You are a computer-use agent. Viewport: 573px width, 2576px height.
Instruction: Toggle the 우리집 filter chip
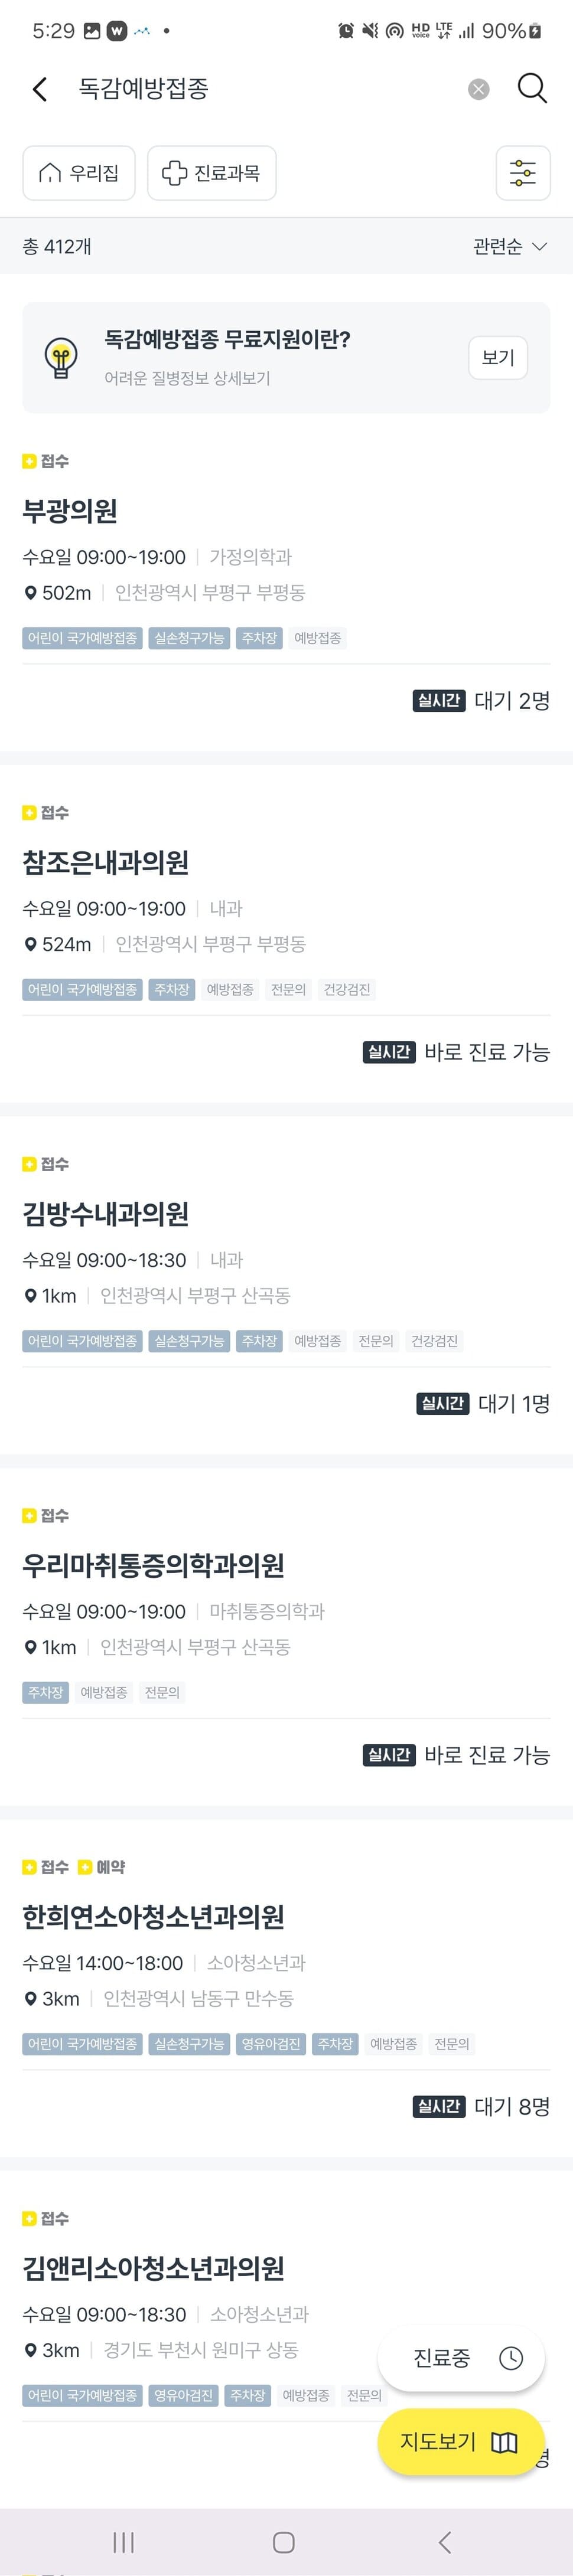tap(79, 173)
